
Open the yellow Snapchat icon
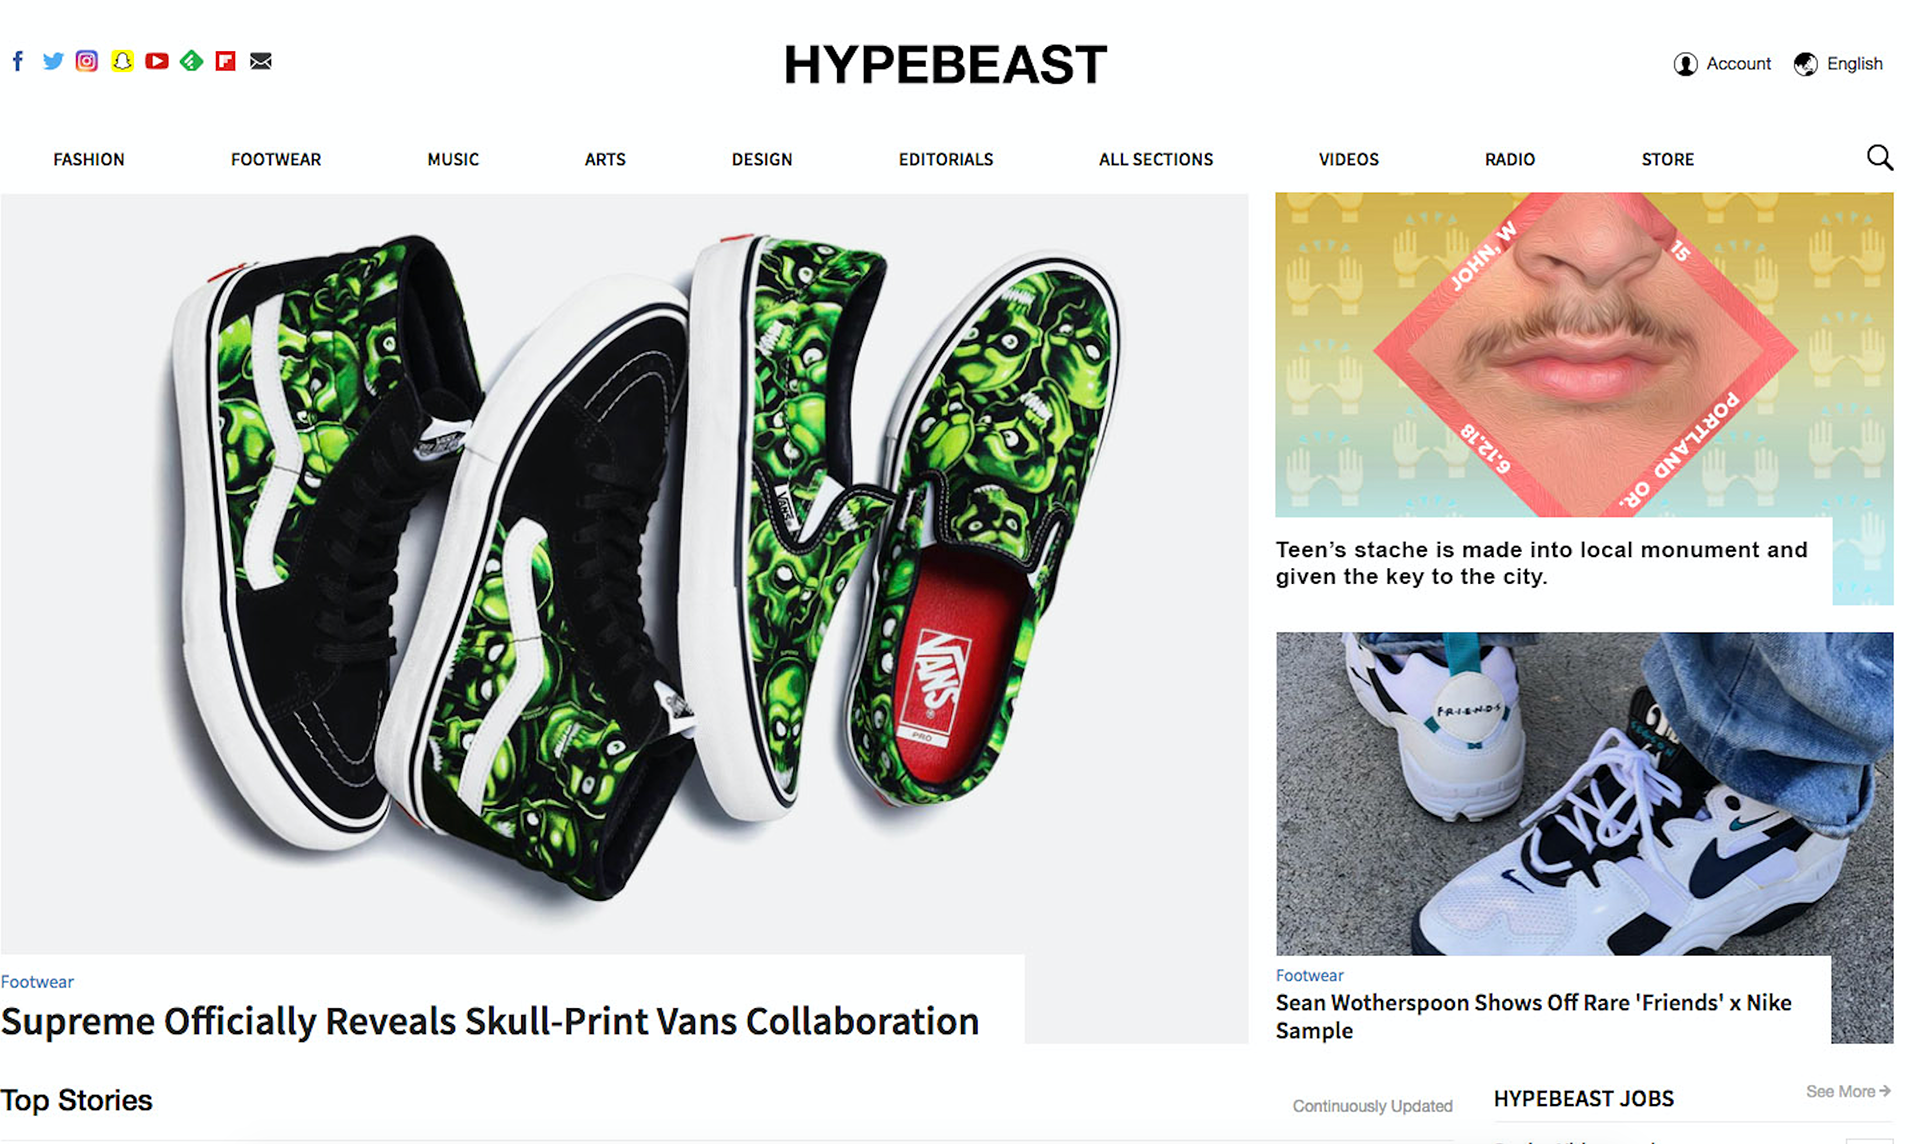122,61
